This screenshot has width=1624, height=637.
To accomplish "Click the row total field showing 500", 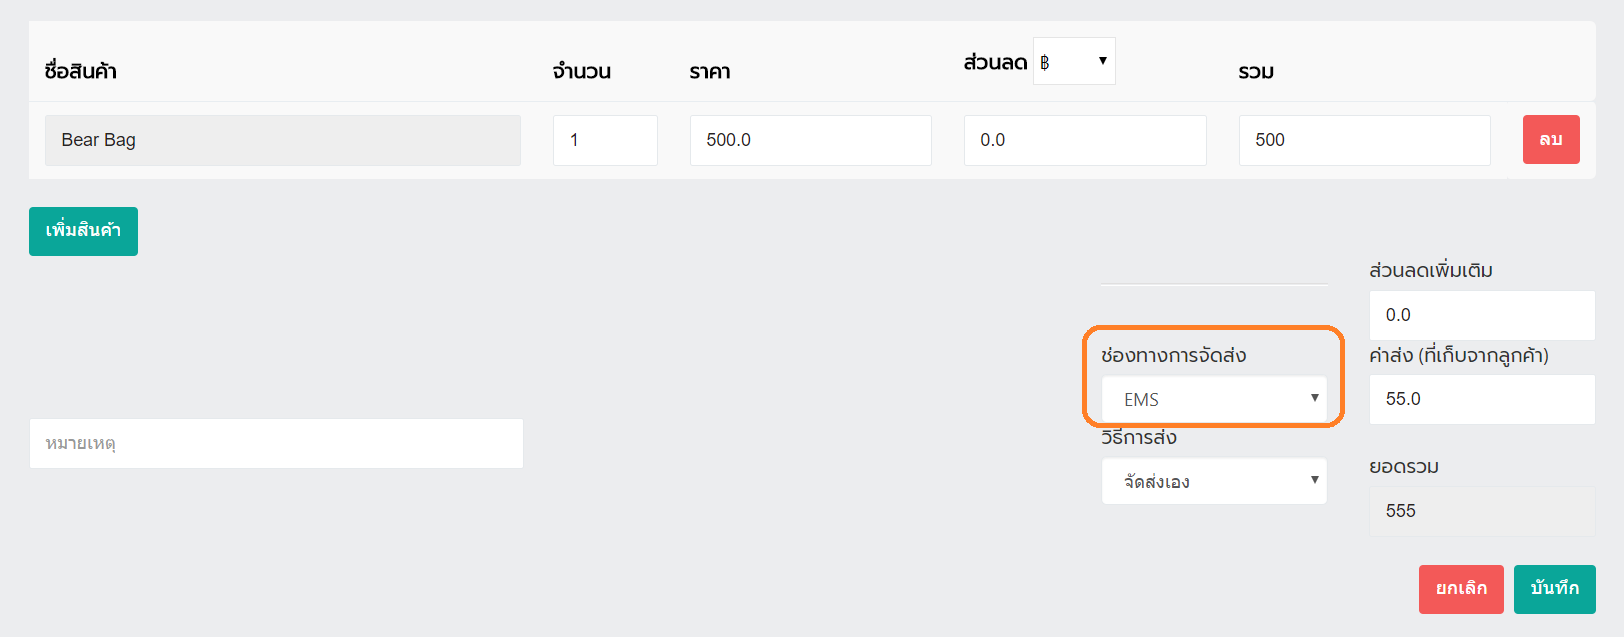I will point(1364,140).
